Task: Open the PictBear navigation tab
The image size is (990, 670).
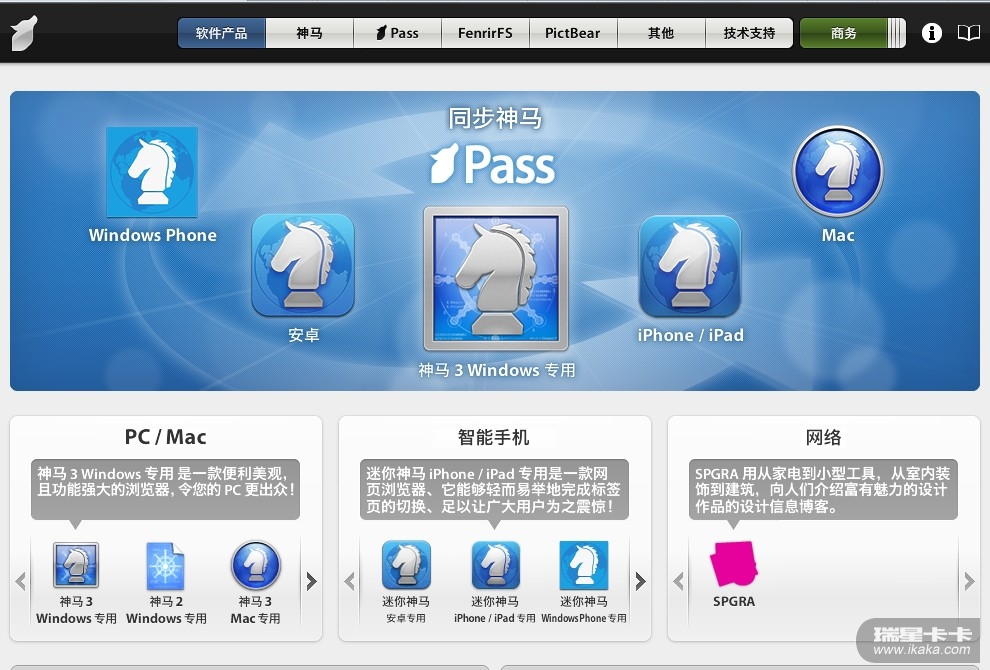Action: pyautogui.click(x=573, y=33)
